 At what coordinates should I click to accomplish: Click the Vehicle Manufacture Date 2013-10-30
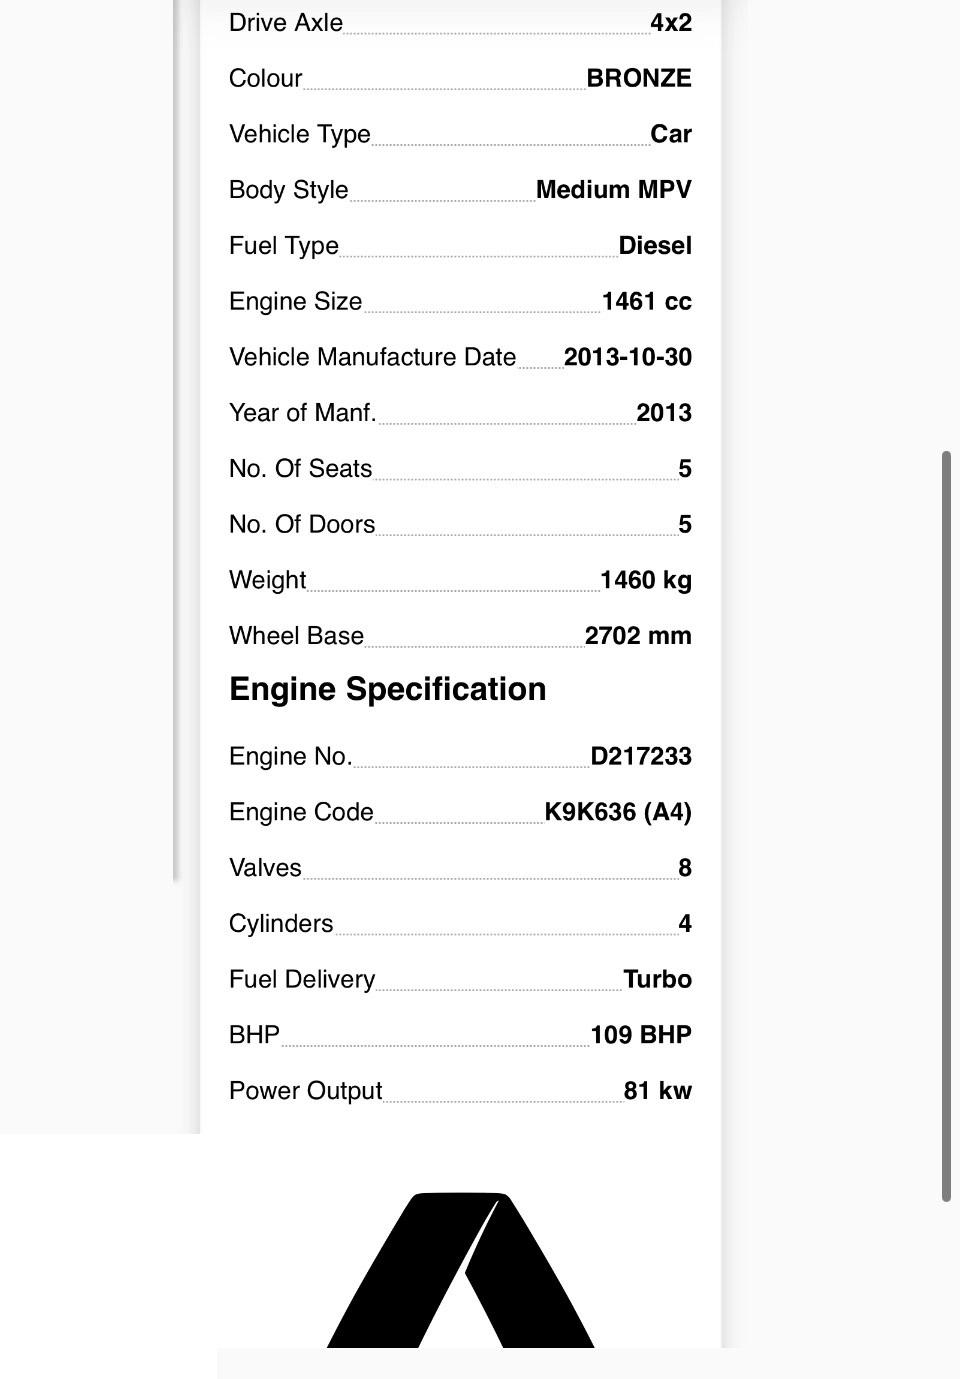[628, 357]
